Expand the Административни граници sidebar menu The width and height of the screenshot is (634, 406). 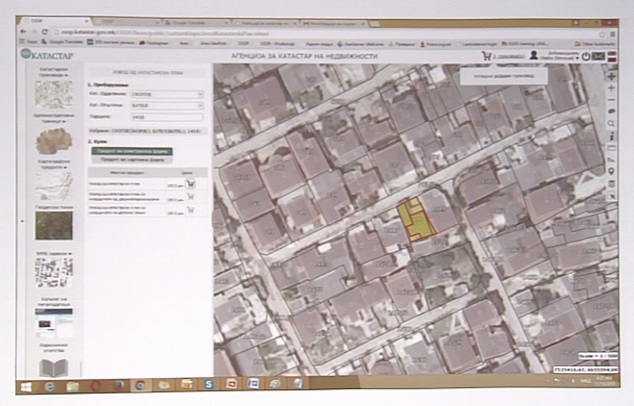[54, 118]
